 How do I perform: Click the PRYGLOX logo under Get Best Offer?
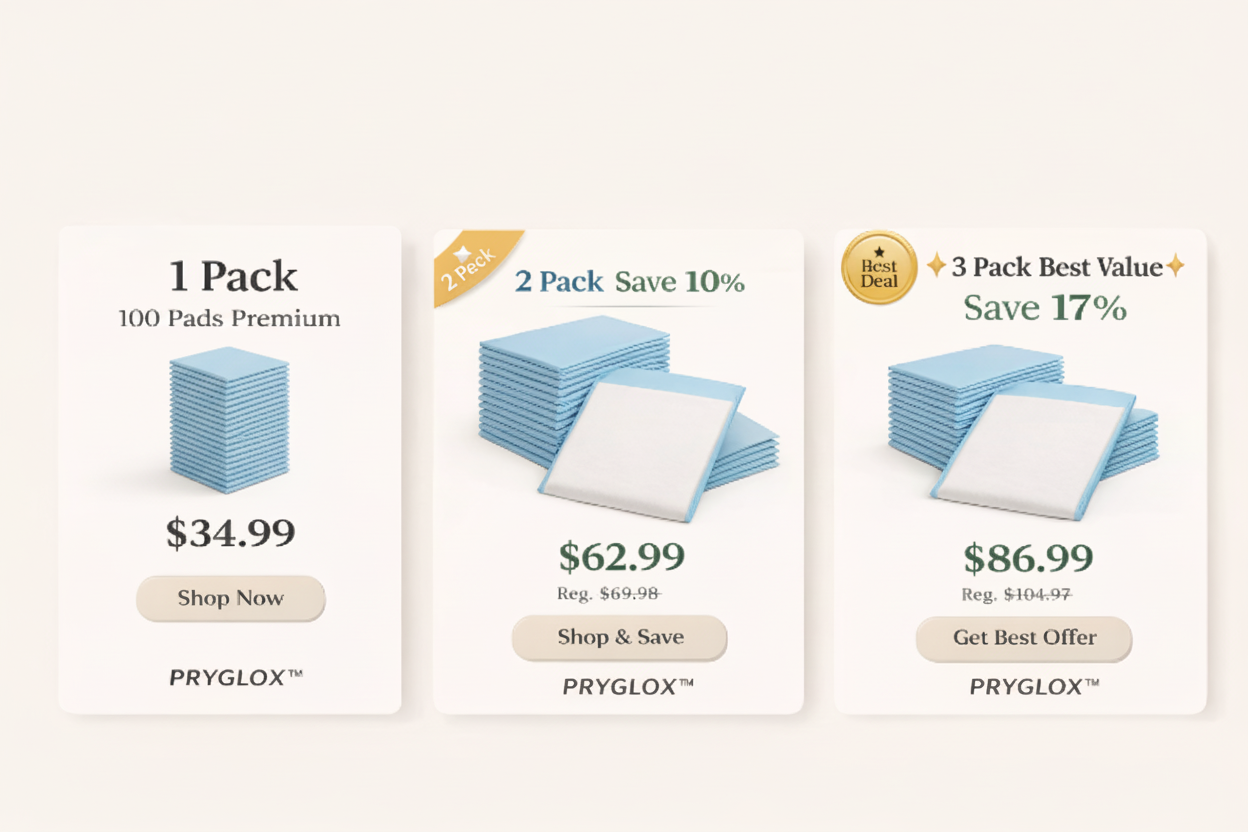1034,687
